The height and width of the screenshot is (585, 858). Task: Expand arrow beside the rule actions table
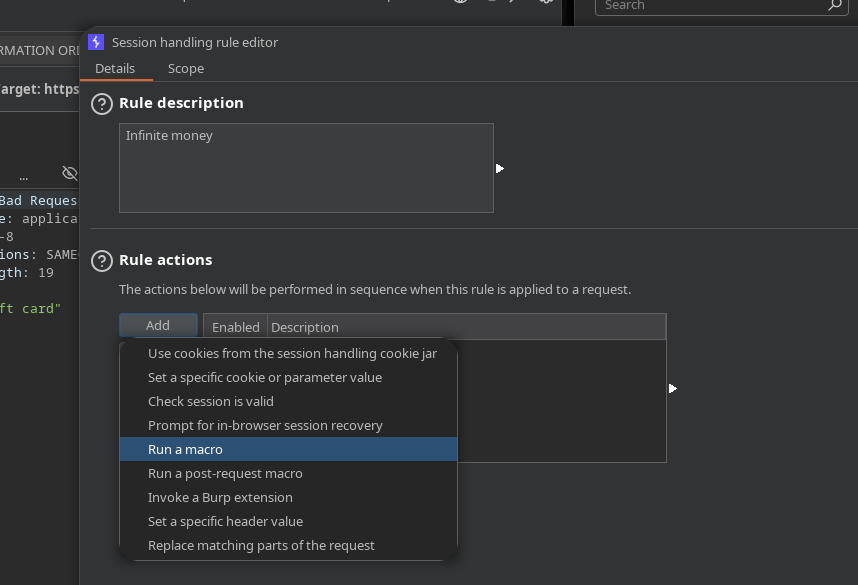[673, 388]
